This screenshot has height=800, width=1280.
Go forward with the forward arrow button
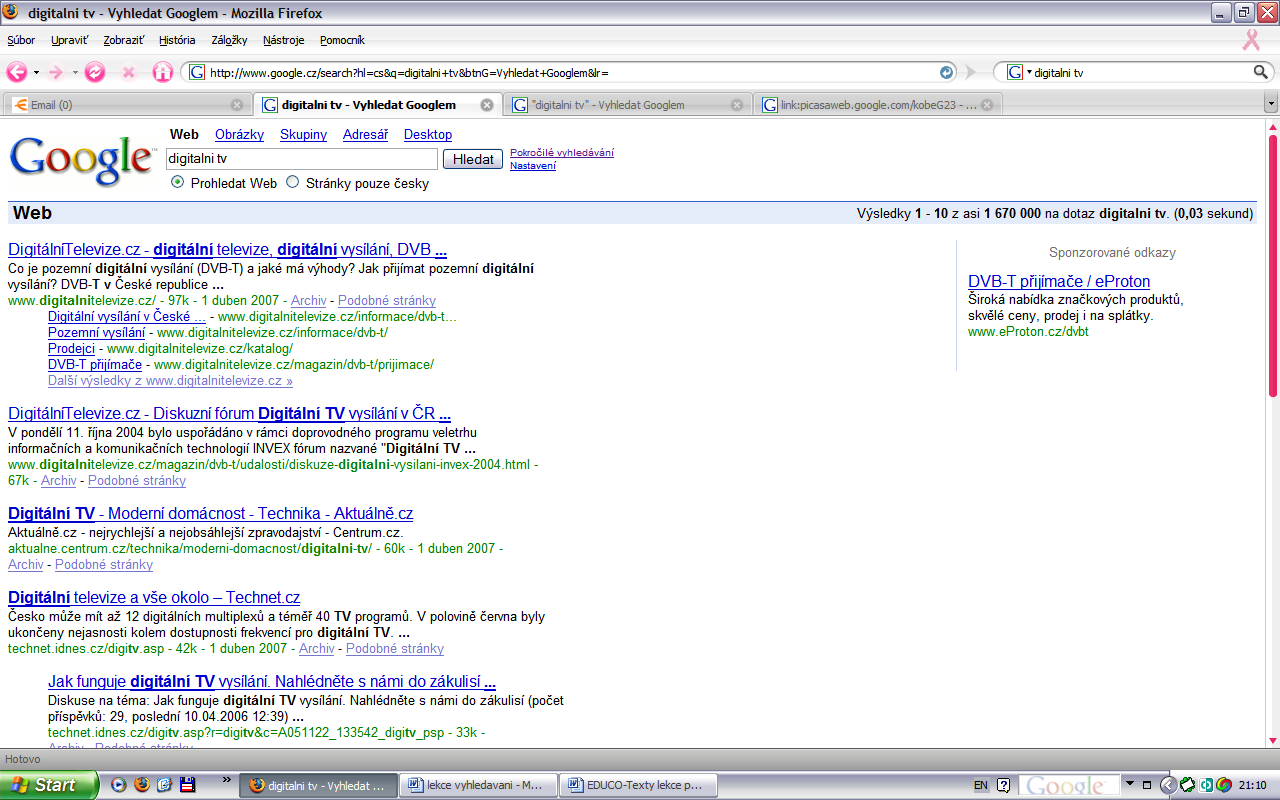(56, 73)
